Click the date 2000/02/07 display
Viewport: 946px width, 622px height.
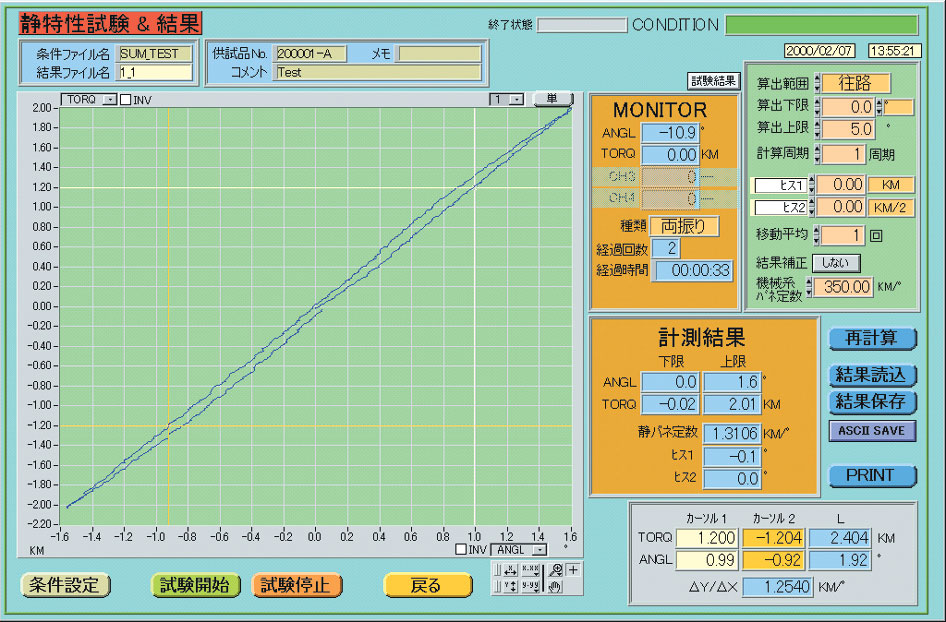click(819, 51)
